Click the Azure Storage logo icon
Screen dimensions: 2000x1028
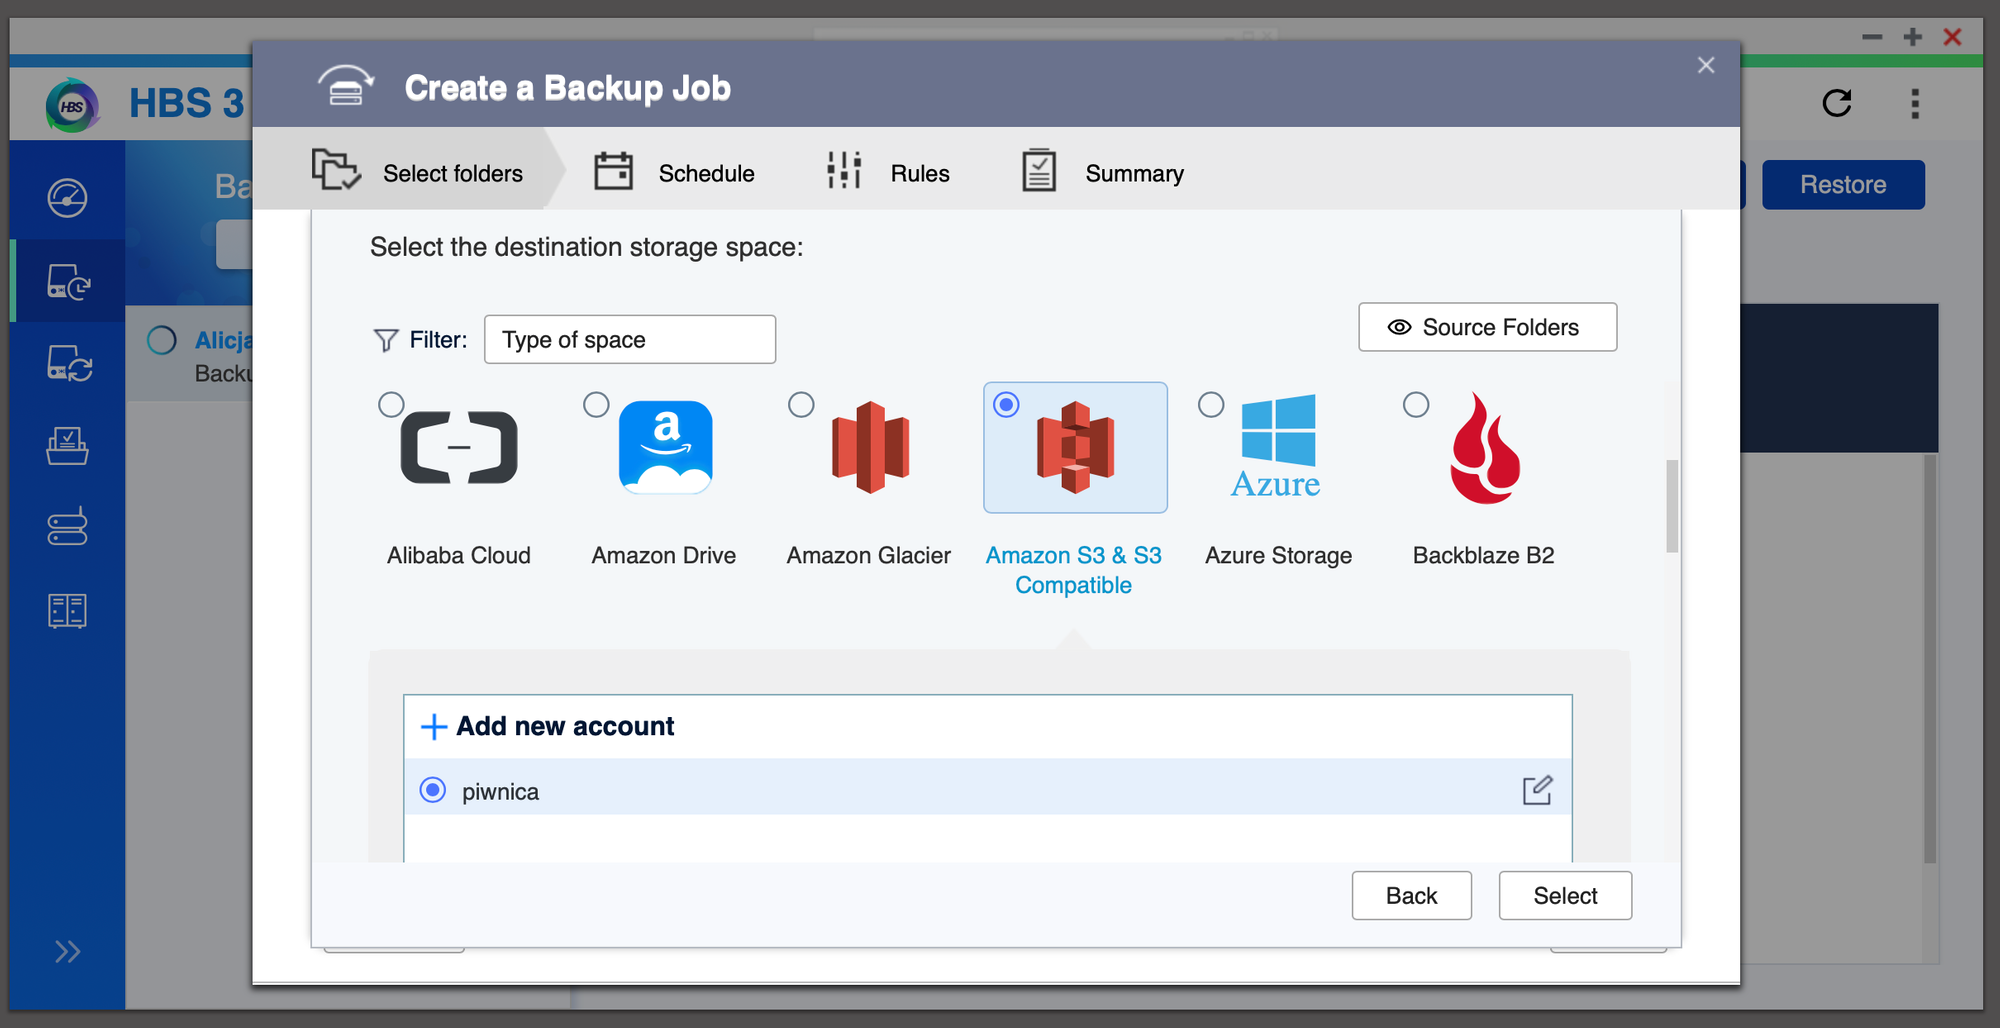(x=1277, y=447)
